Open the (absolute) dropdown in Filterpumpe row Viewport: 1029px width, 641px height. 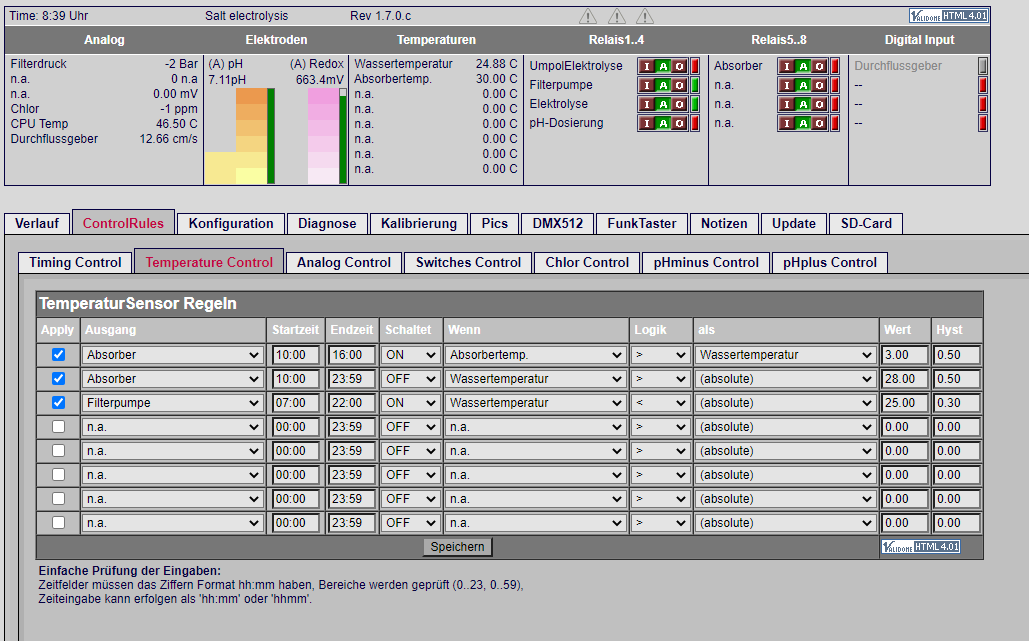tap(785, 403)
